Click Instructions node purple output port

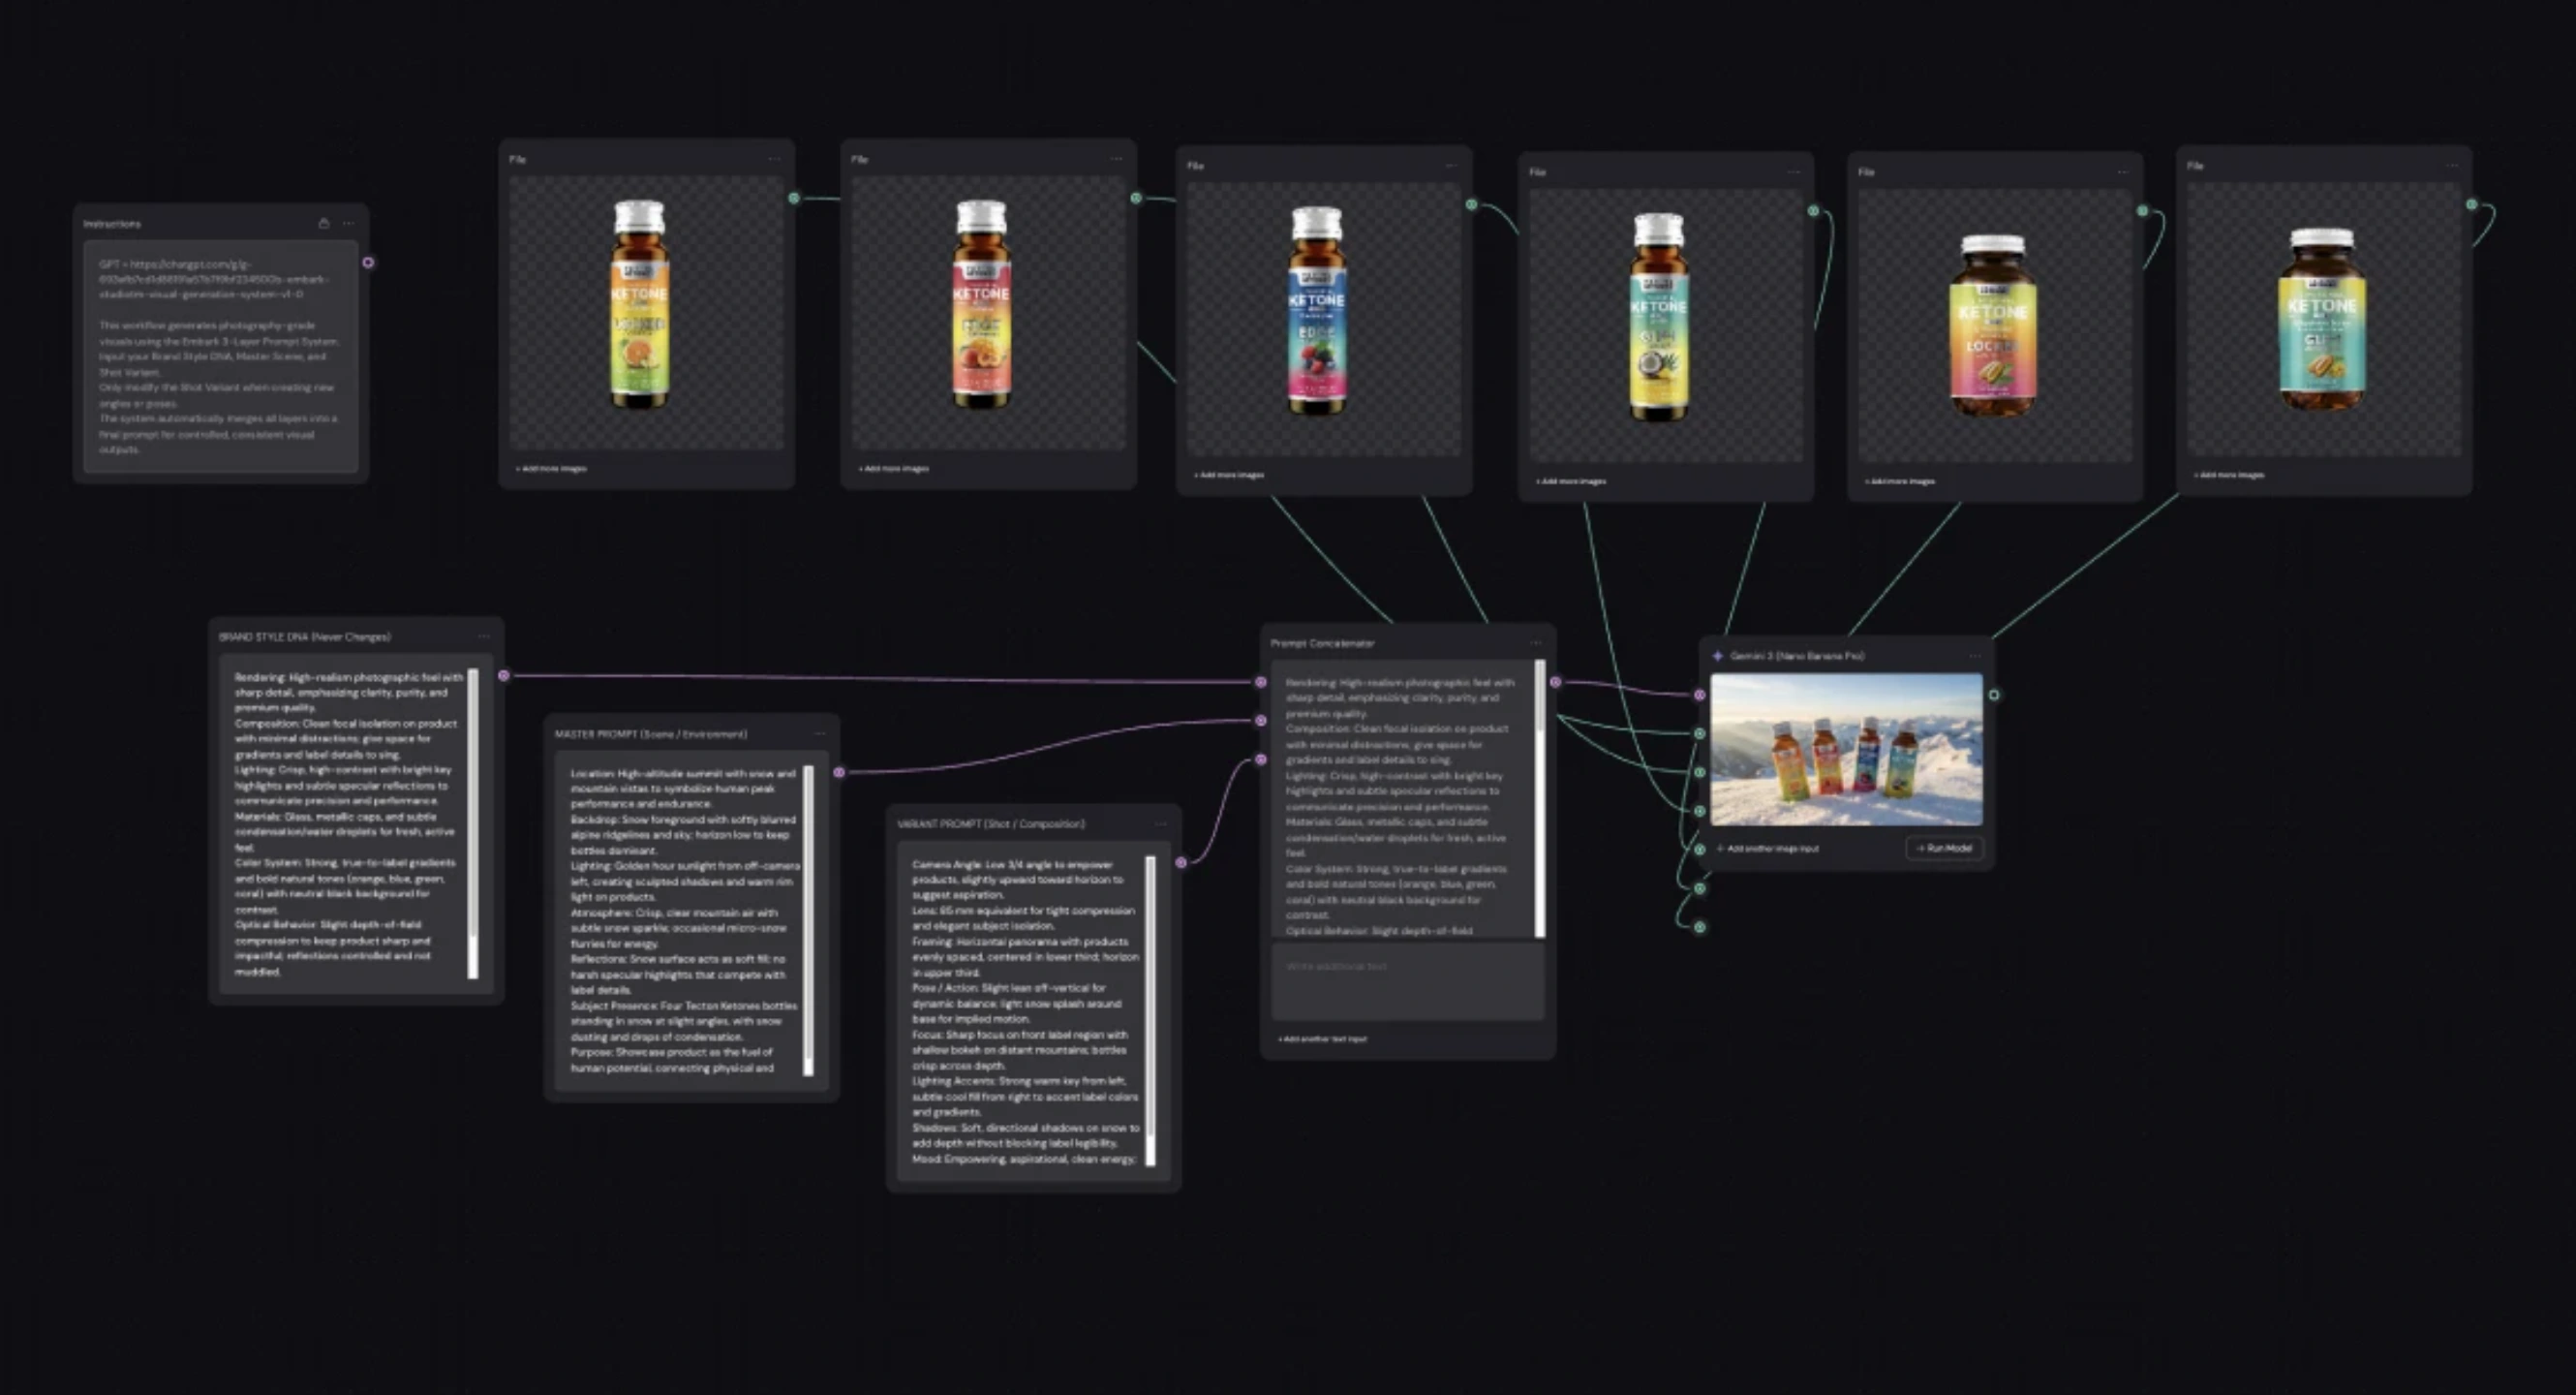pyautogui.click(x=368, y=262)
